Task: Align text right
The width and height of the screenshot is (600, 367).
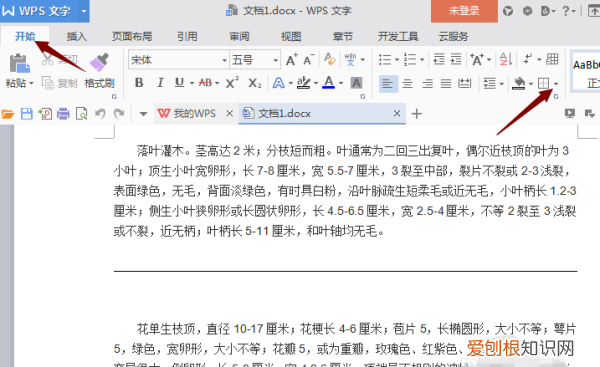Action: [427, 83]
